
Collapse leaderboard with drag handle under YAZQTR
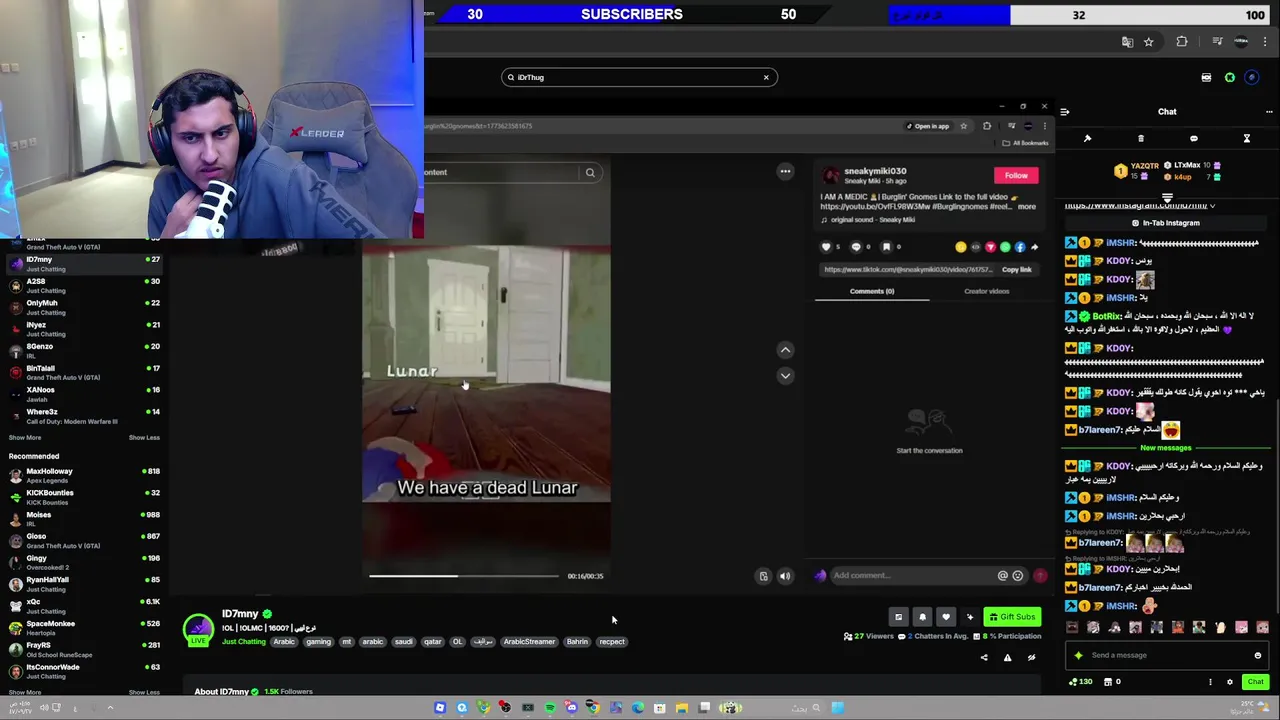click(x=1167, y=198)
